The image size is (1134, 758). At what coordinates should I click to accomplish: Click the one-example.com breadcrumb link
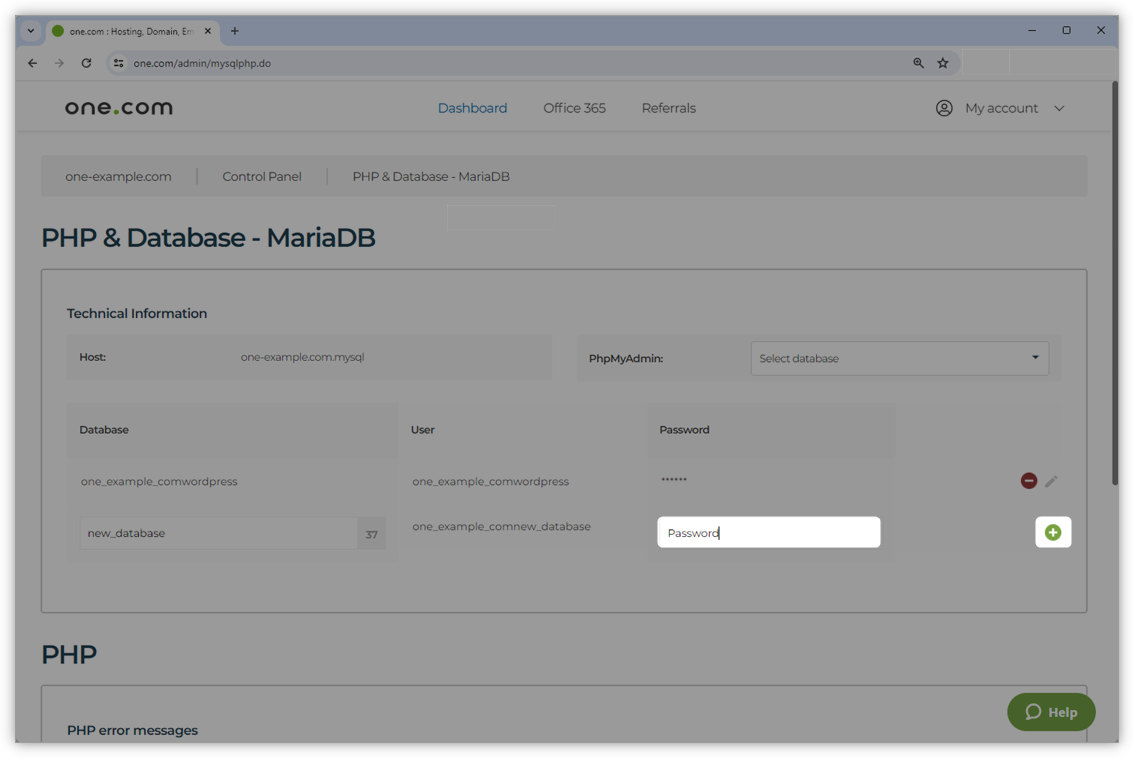pyautogui.click(x=118, y=176)
